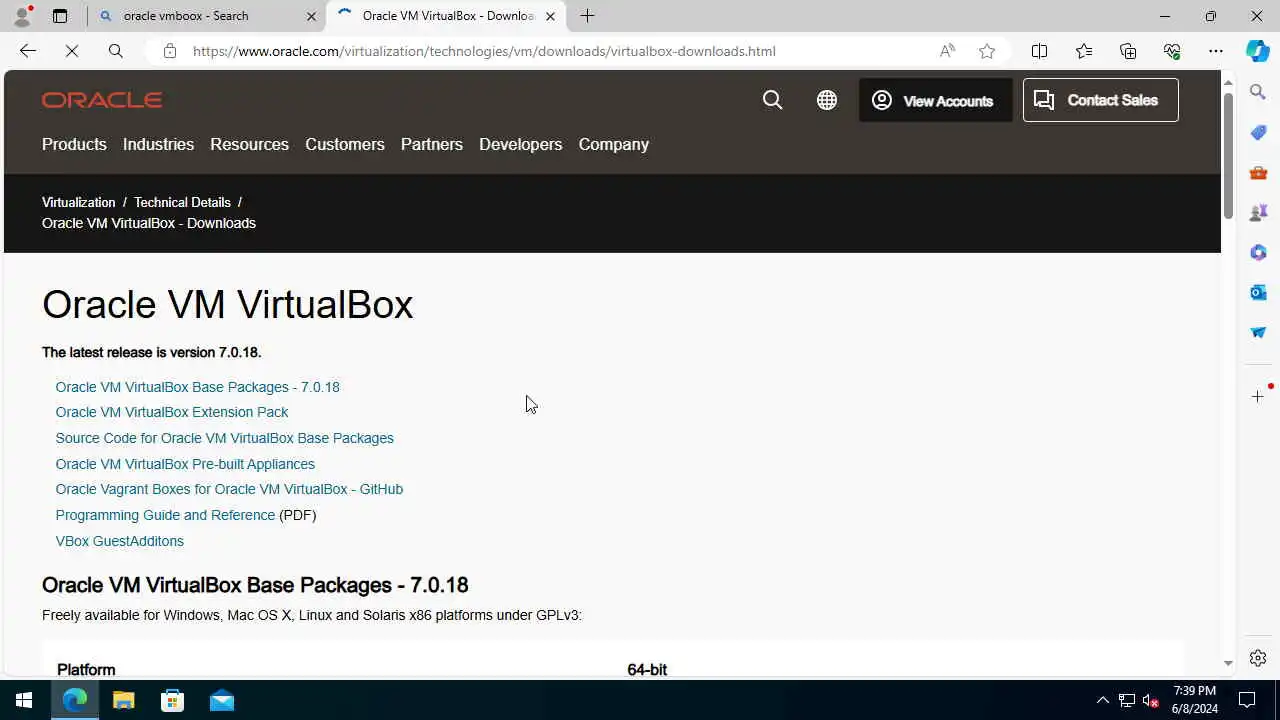
Task: Open the Developers menu
Action: click(521, 144)
